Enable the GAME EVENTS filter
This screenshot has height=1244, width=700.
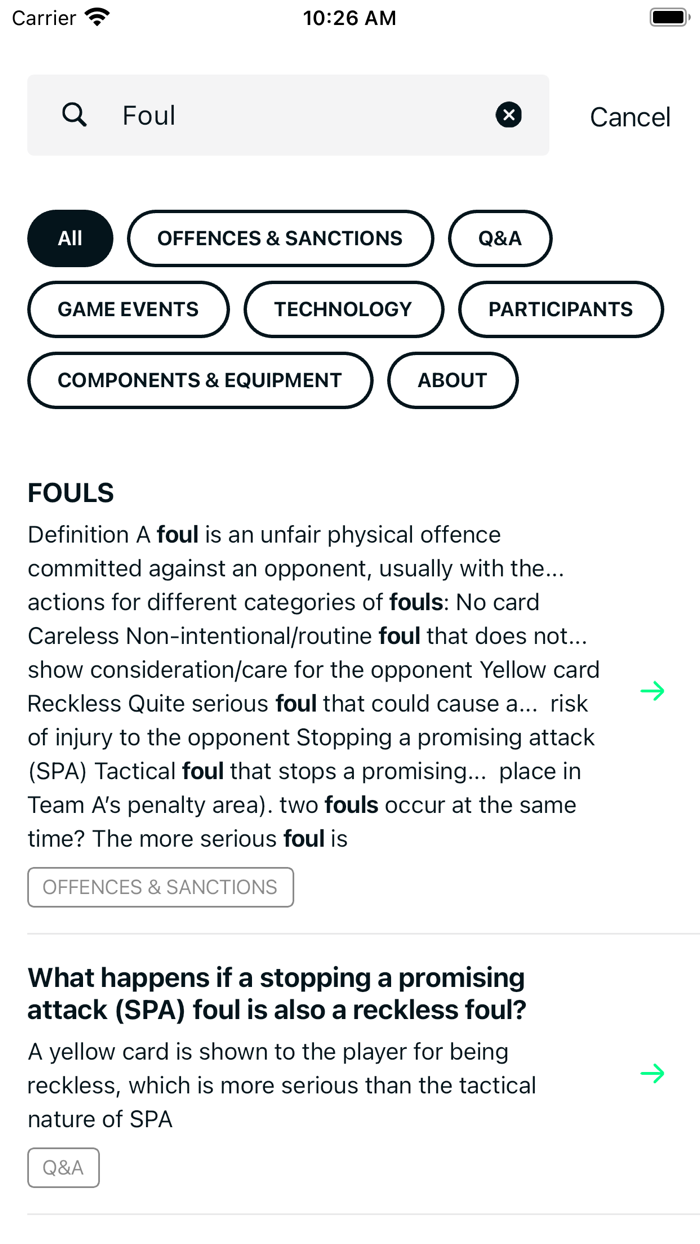(128, 309)
